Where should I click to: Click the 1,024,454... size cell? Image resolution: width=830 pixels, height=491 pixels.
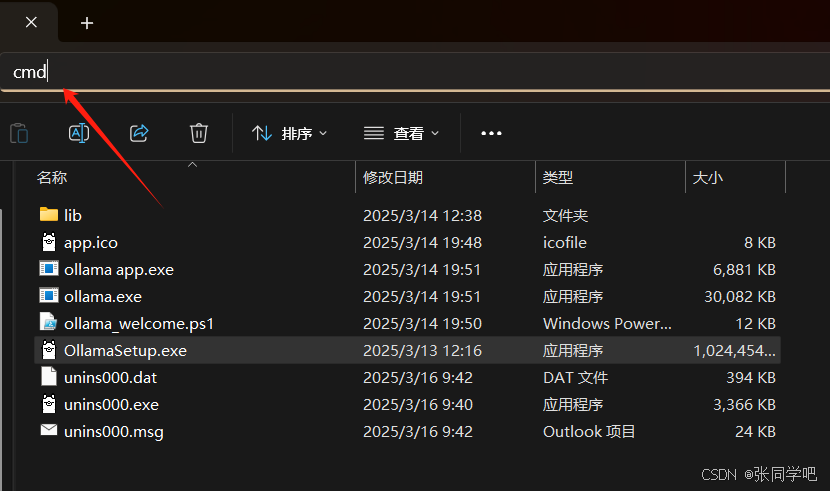(x=735, y=350)
